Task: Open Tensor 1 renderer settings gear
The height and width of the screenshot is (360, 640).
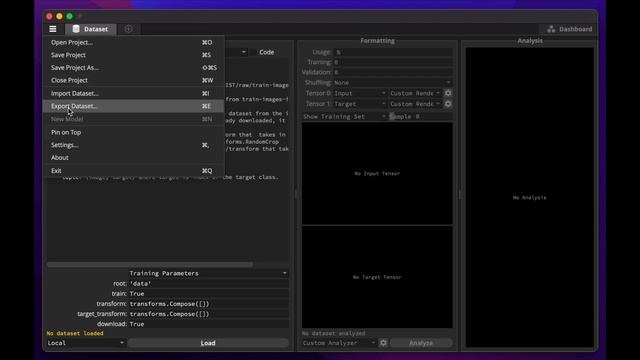Action: (448, 104)
